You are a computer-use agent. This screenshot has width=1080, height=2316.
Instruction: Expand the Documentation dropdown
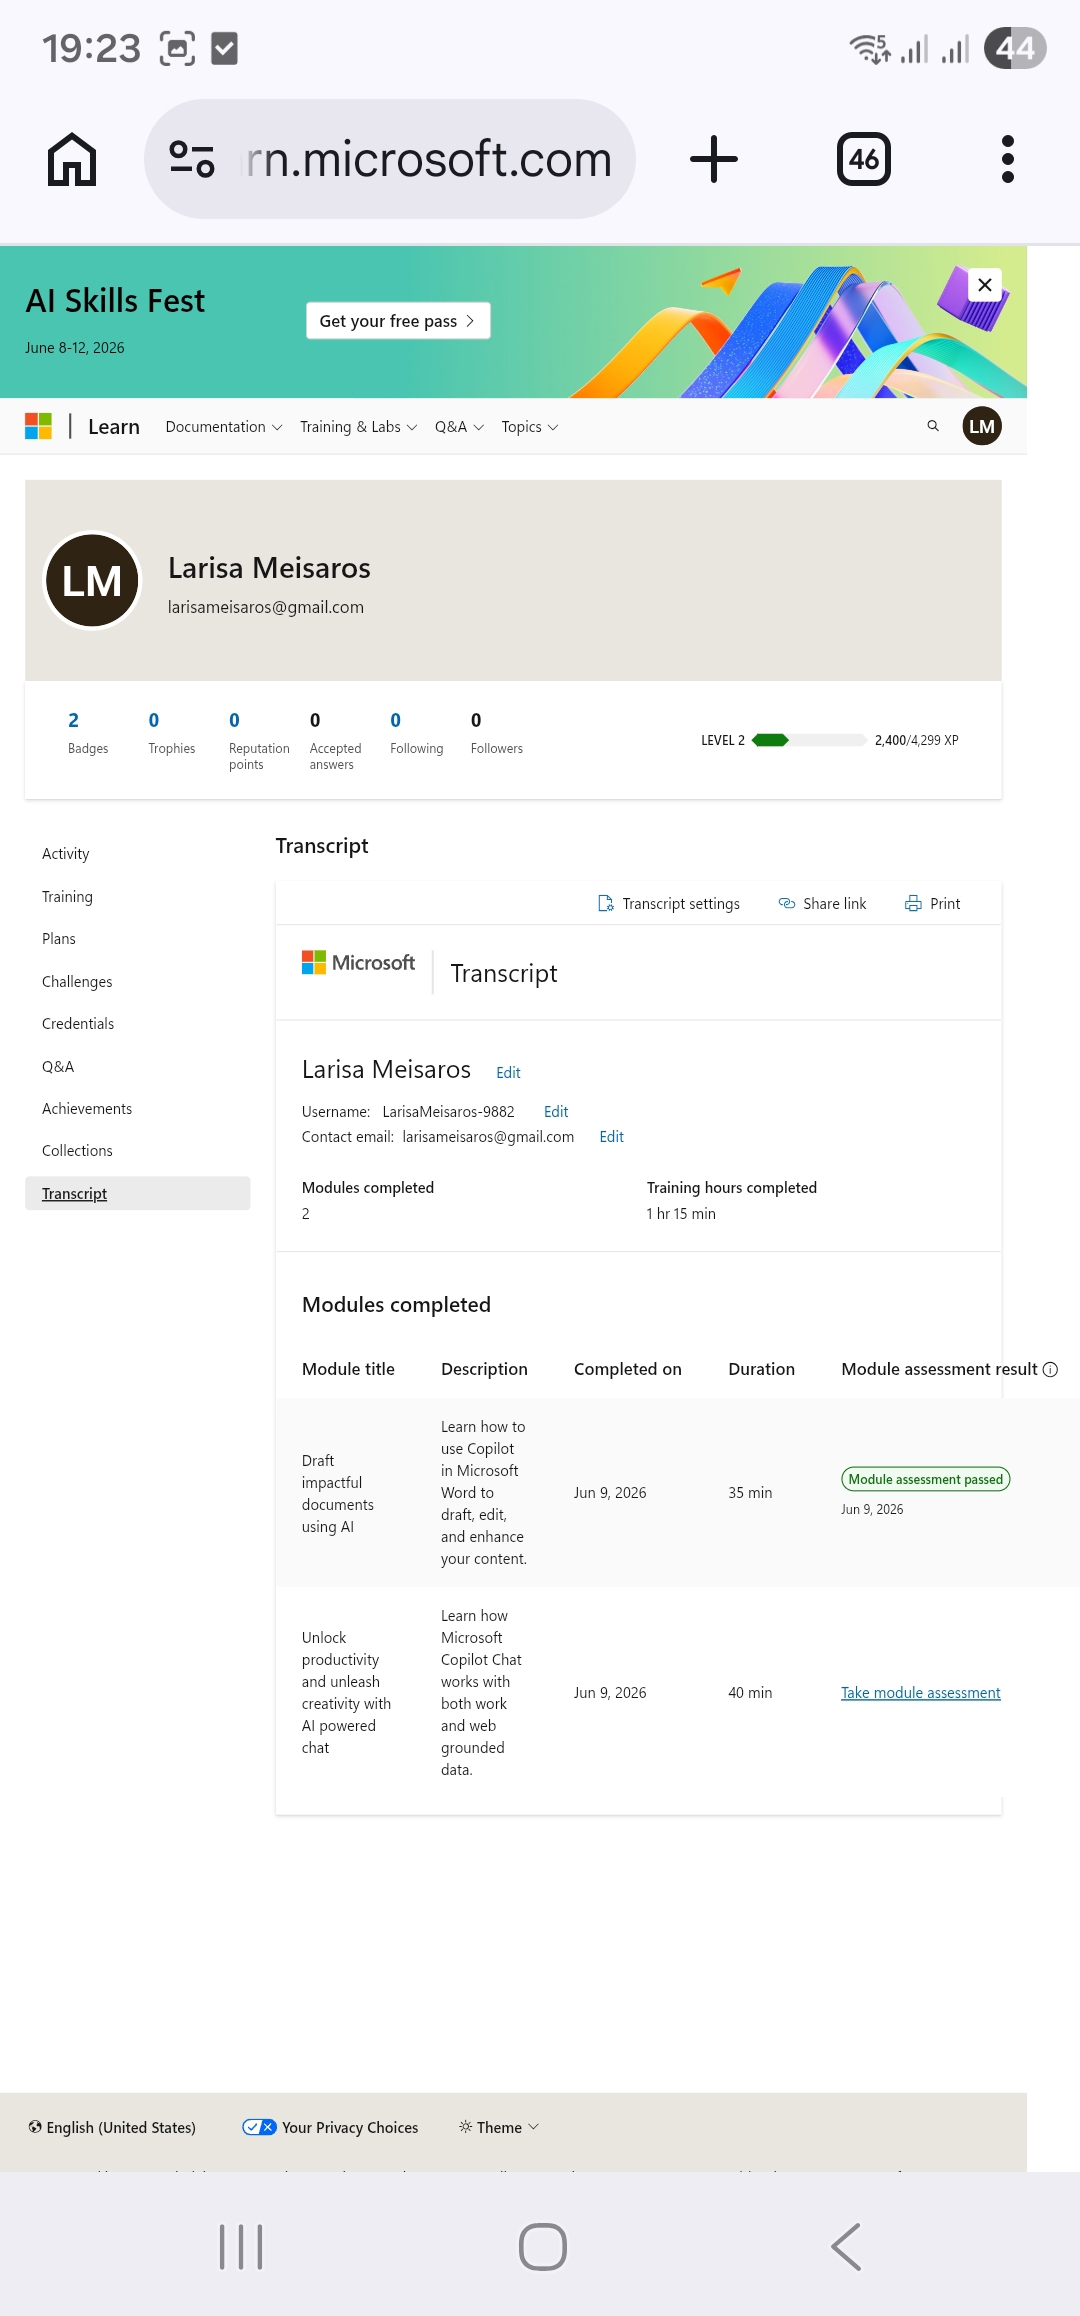(x=224, y=427)
